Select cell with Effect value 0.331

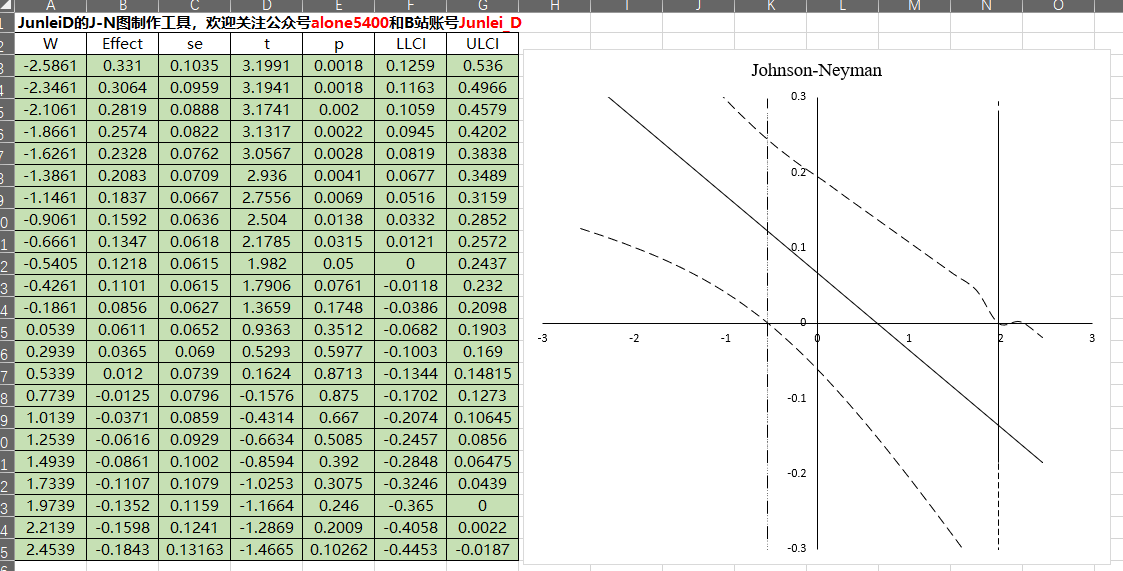coord(122,66)
